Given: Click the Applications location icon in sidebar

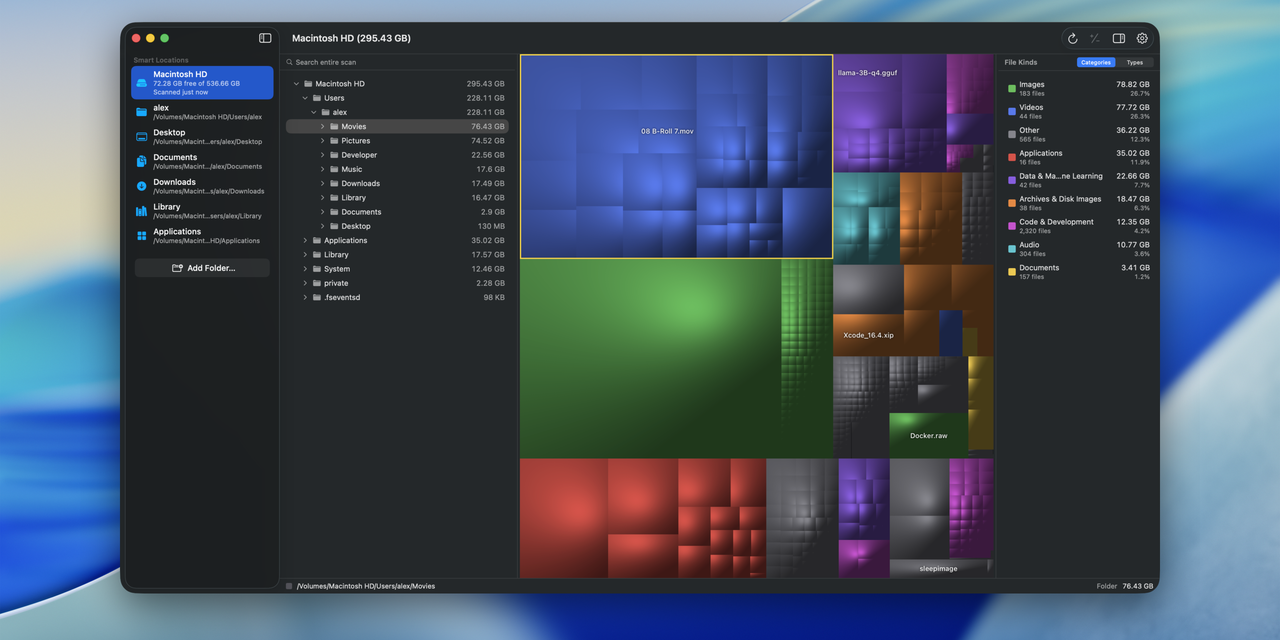Looking at the screenshot, I should click(142, 236).
